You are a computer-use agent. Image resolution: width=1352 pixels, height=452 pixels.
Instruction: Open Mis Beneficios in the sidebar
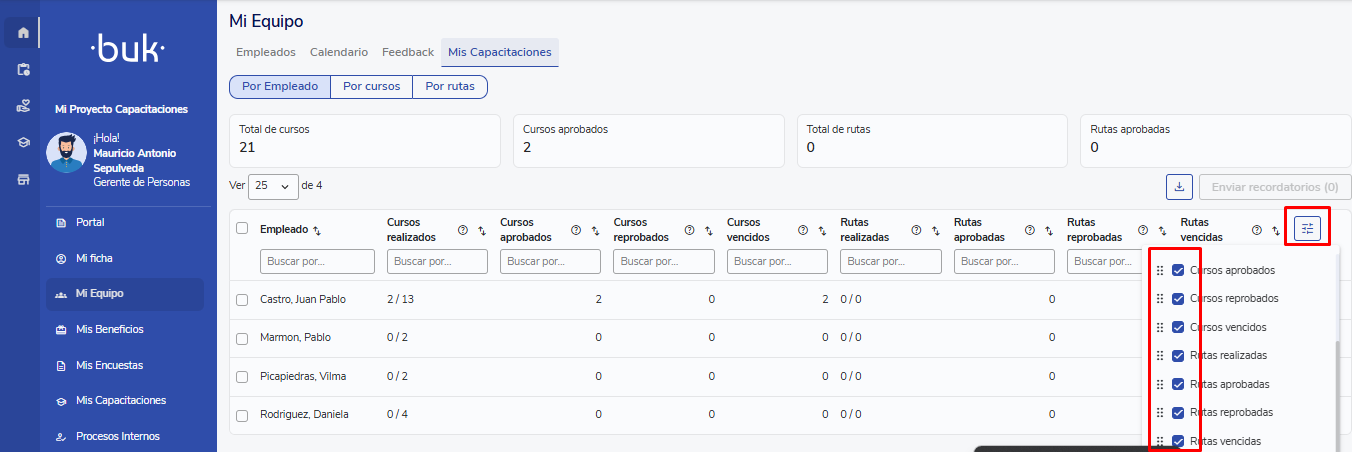coord(110,329)
